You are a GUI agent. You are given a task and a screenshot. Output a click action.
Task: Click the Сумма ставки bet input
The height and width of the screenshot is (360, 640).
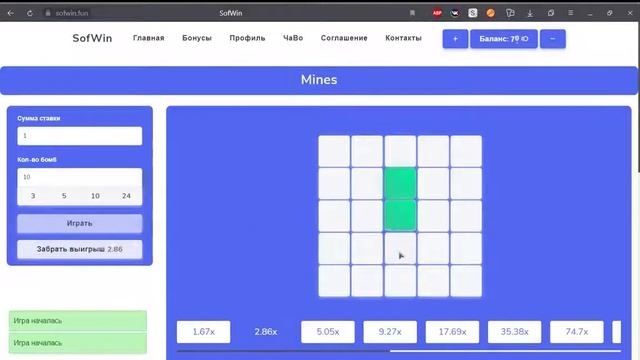point(80,136)
